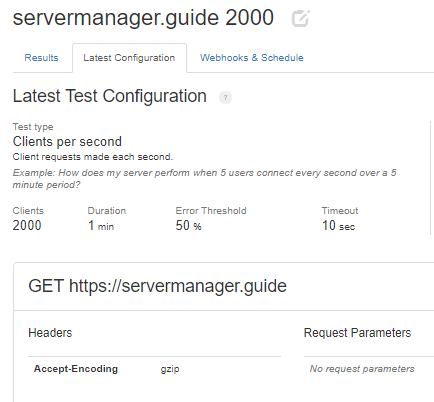Click the gzip header value
The image size is (434, 402).
(170, 369)
